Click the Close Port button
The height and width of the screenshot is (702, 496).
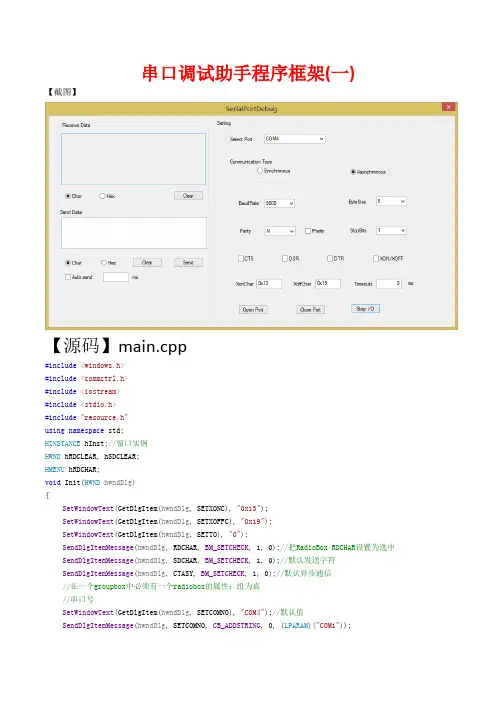(310, 309)
